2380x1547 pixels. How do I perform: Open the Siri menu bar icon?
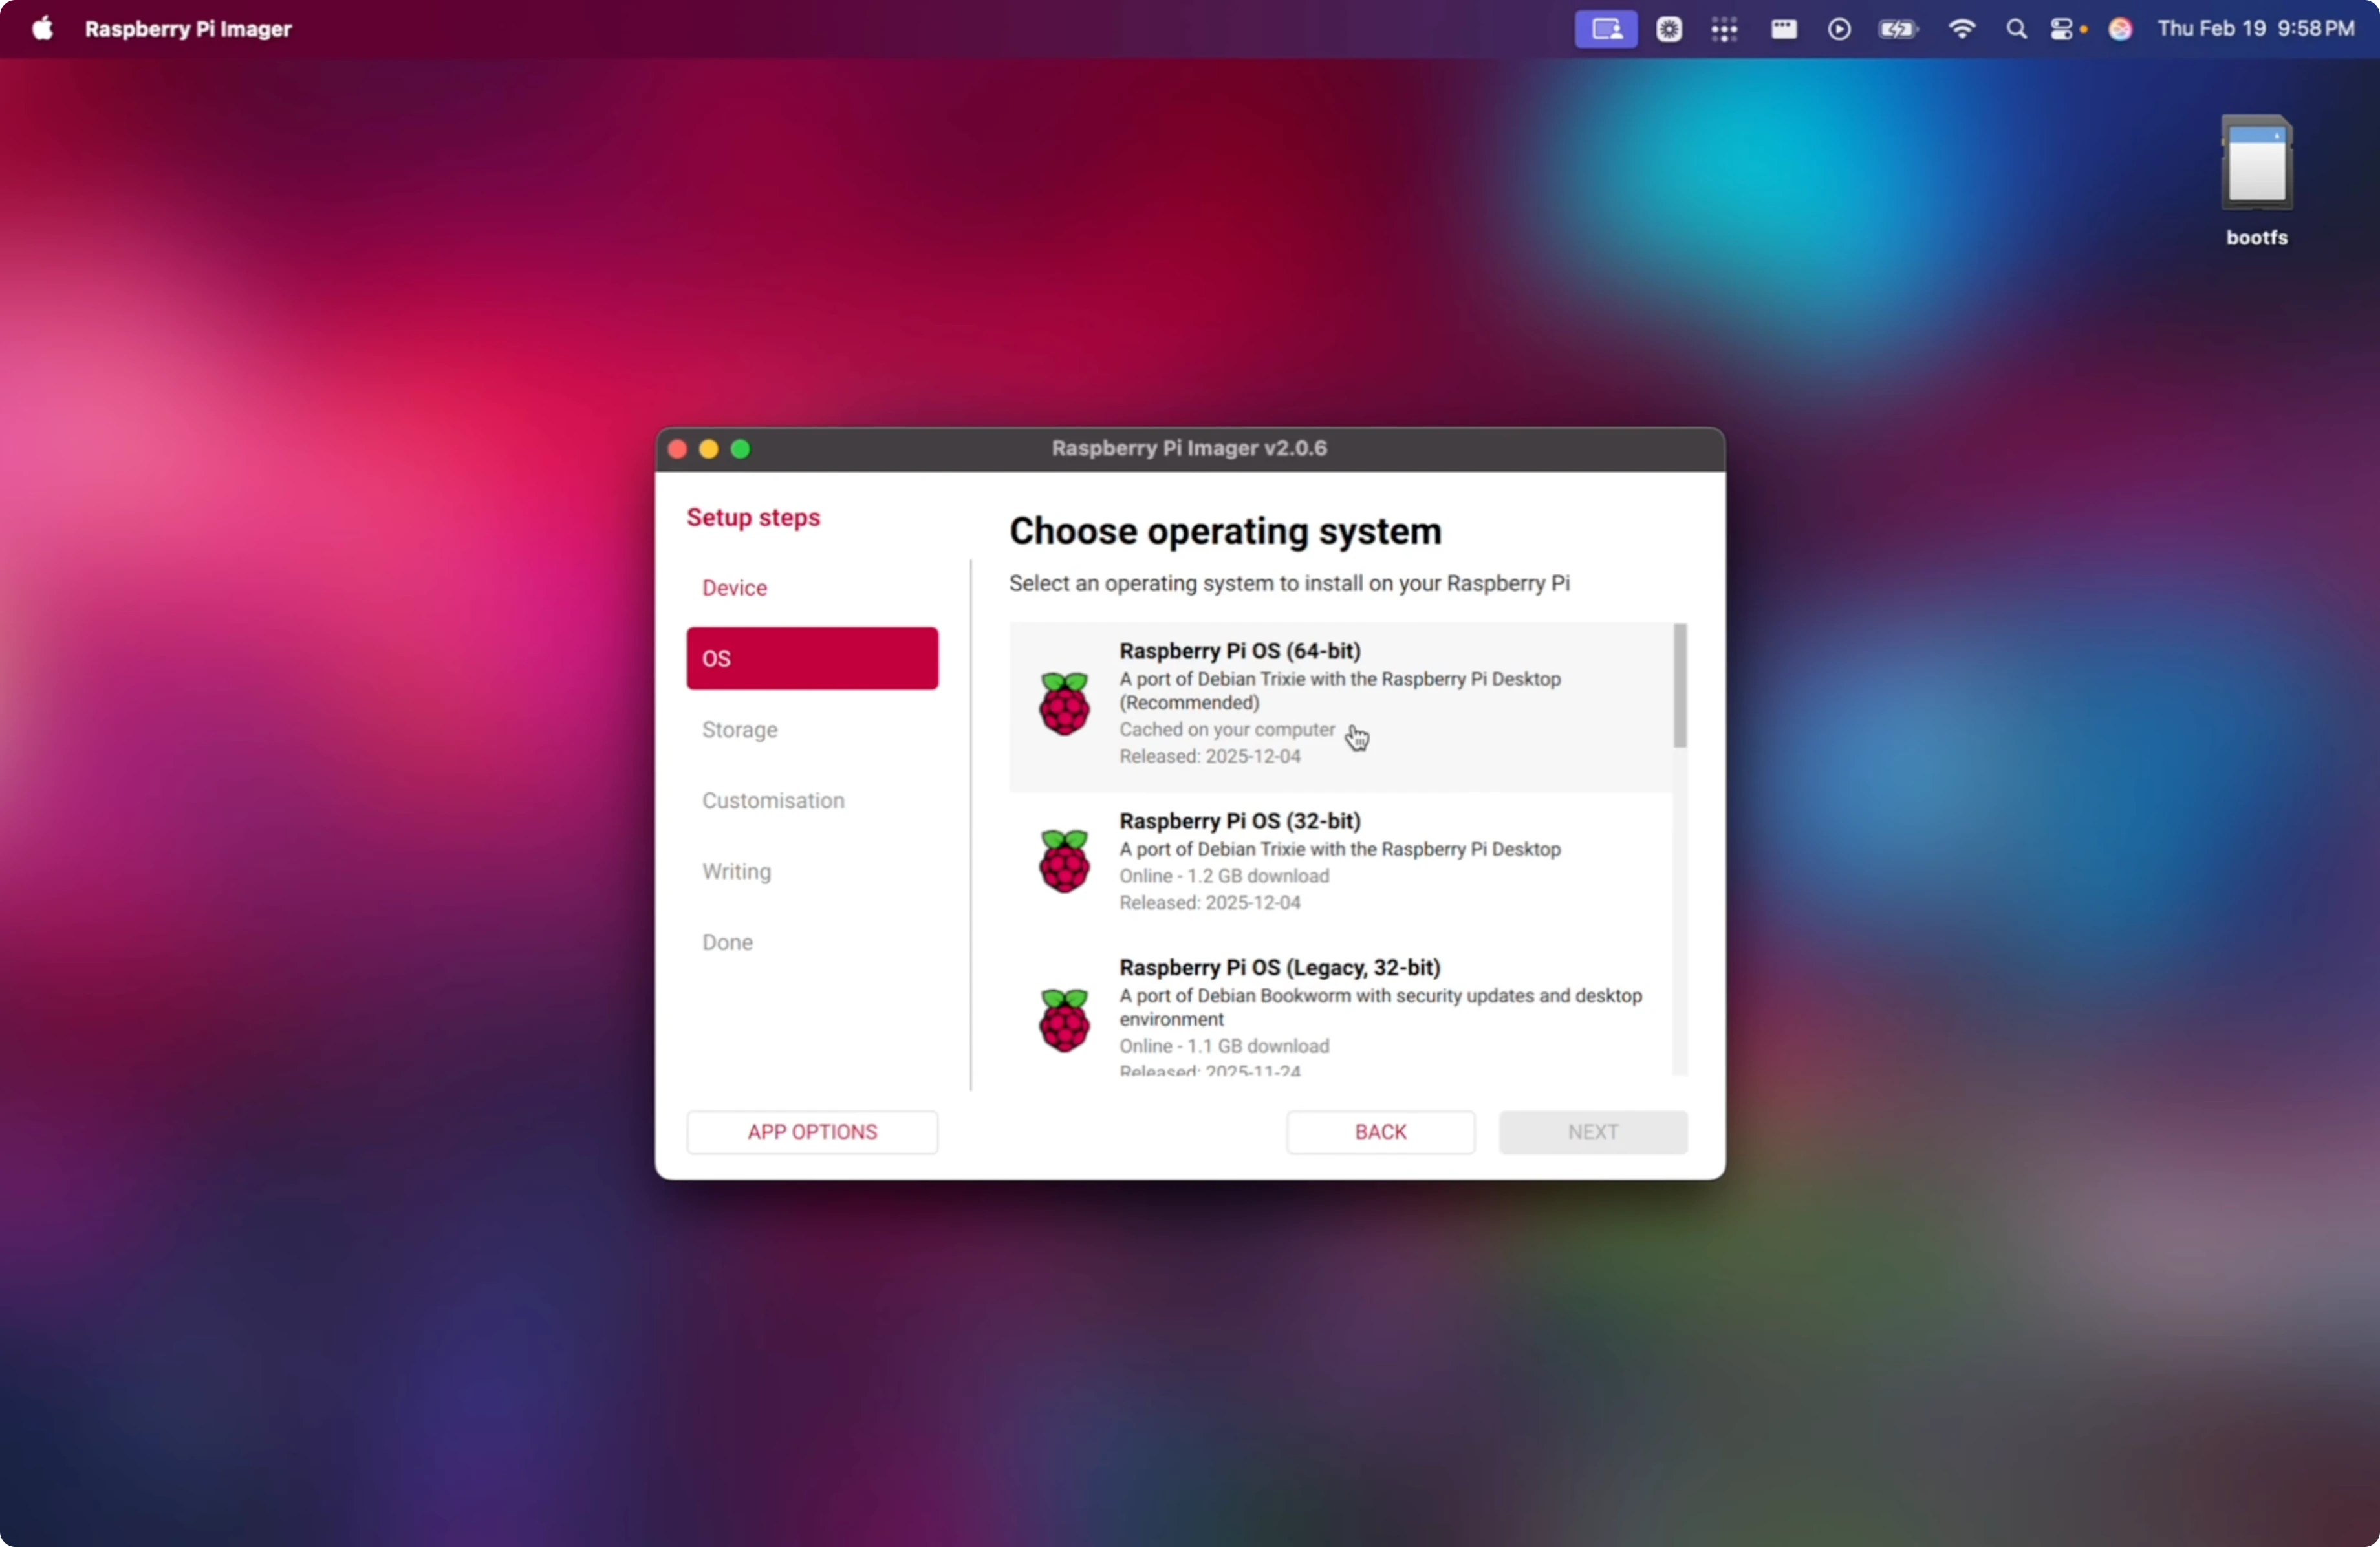pyautogui.click(x=2120, y=29)
